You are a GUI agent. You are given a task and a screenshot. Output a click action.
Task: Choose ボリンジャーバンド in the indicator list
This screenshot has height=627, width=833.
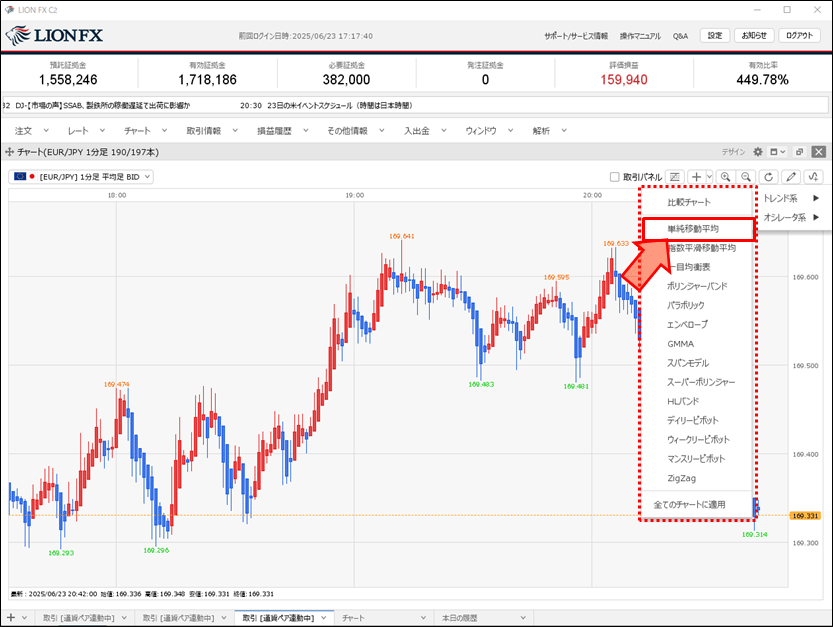pos(697,286)
